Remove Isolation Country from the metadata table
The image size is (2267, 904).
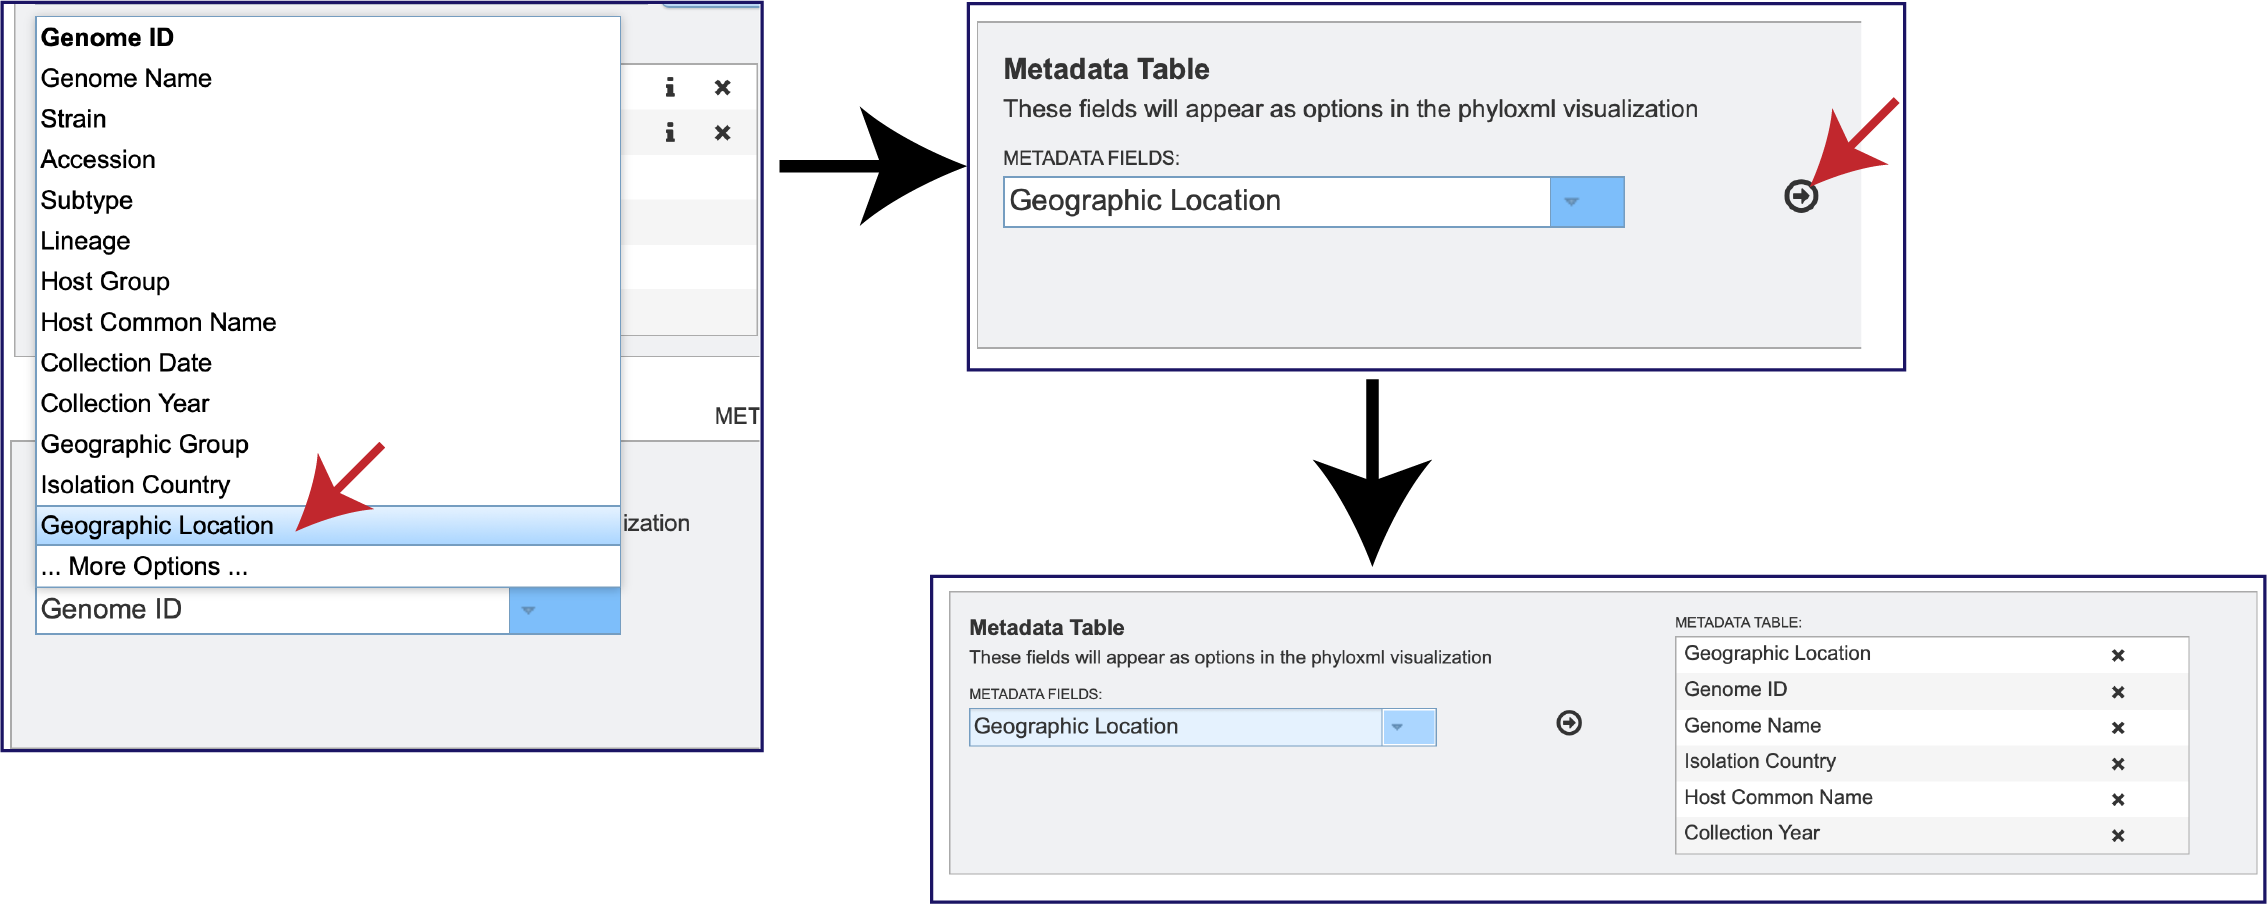2118,763
